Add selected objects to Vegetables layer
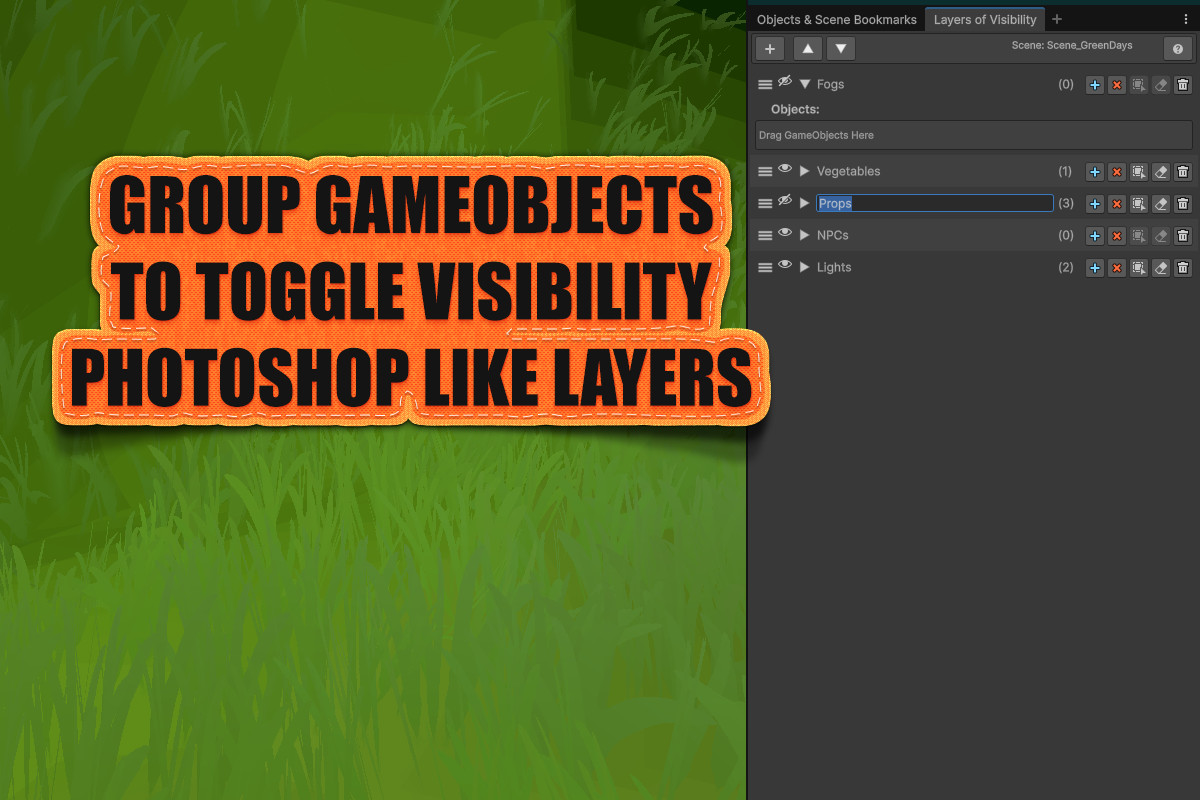Screen dimensions: 1200x800 [1095, 172]
